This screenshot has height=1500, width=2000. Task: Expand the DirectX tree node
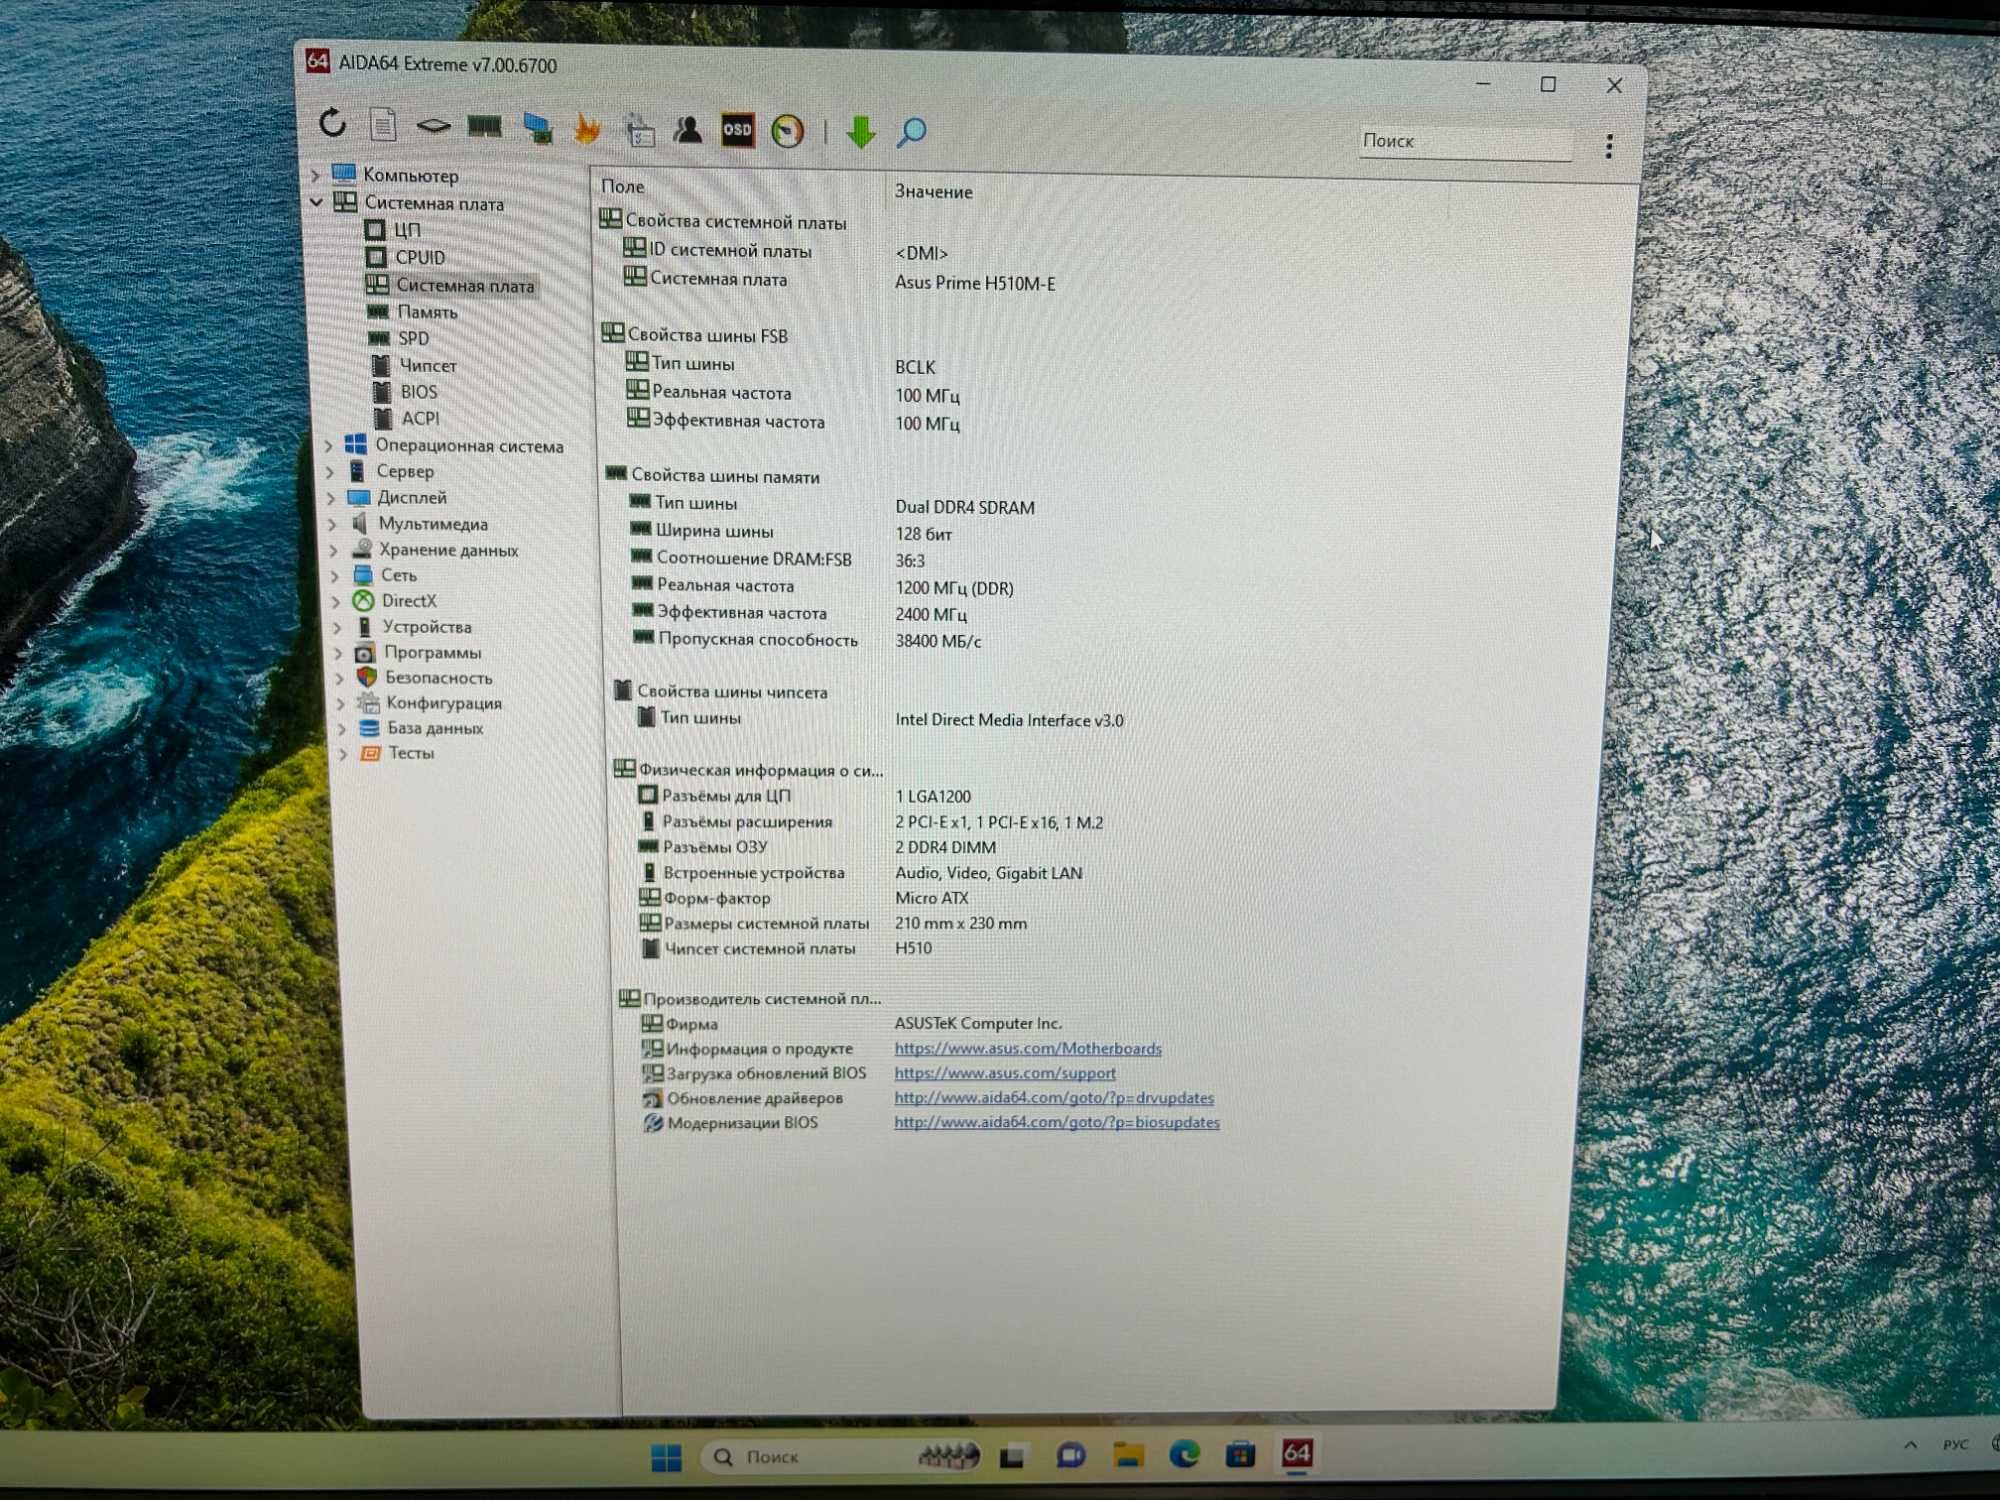point(336,601)
